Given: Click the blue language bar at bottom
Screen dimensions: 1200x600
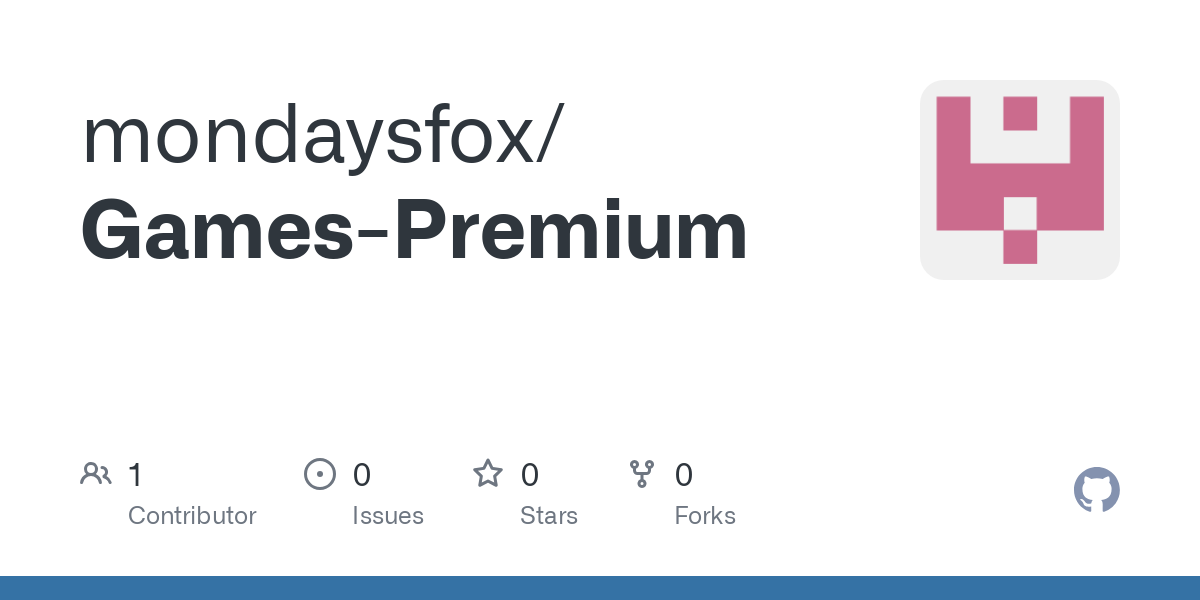Looking at the screenshot, I should click(x=600, y=588).
